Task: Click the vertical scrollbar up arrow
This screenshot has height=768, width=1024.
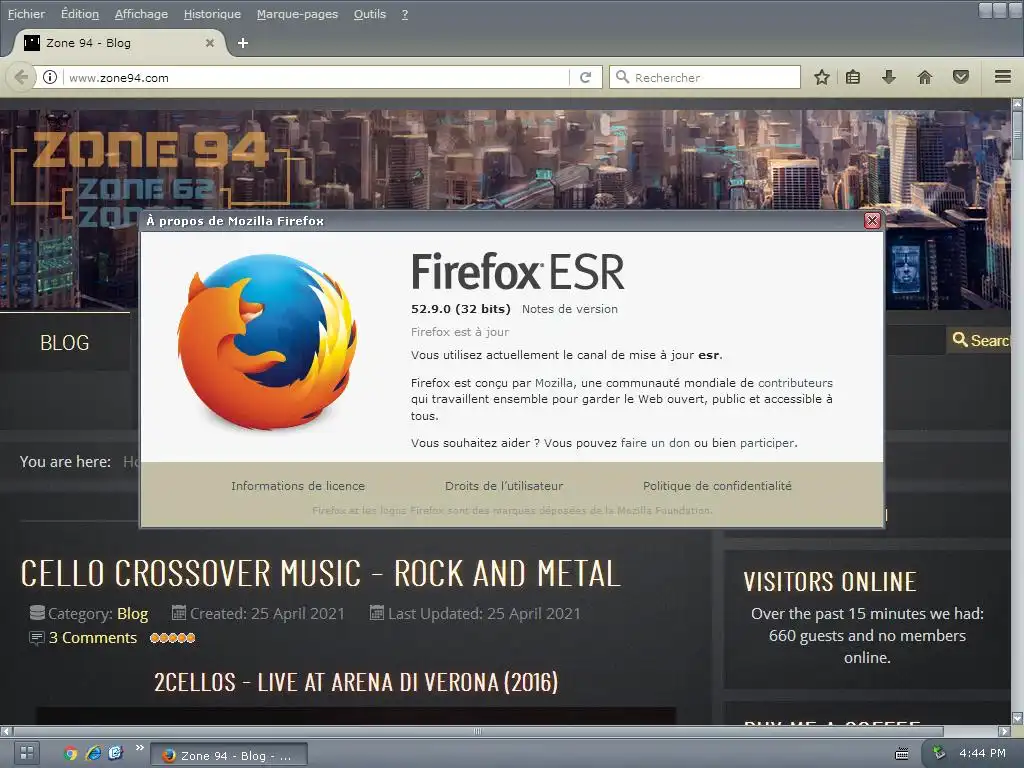Action: (1017, 104)
